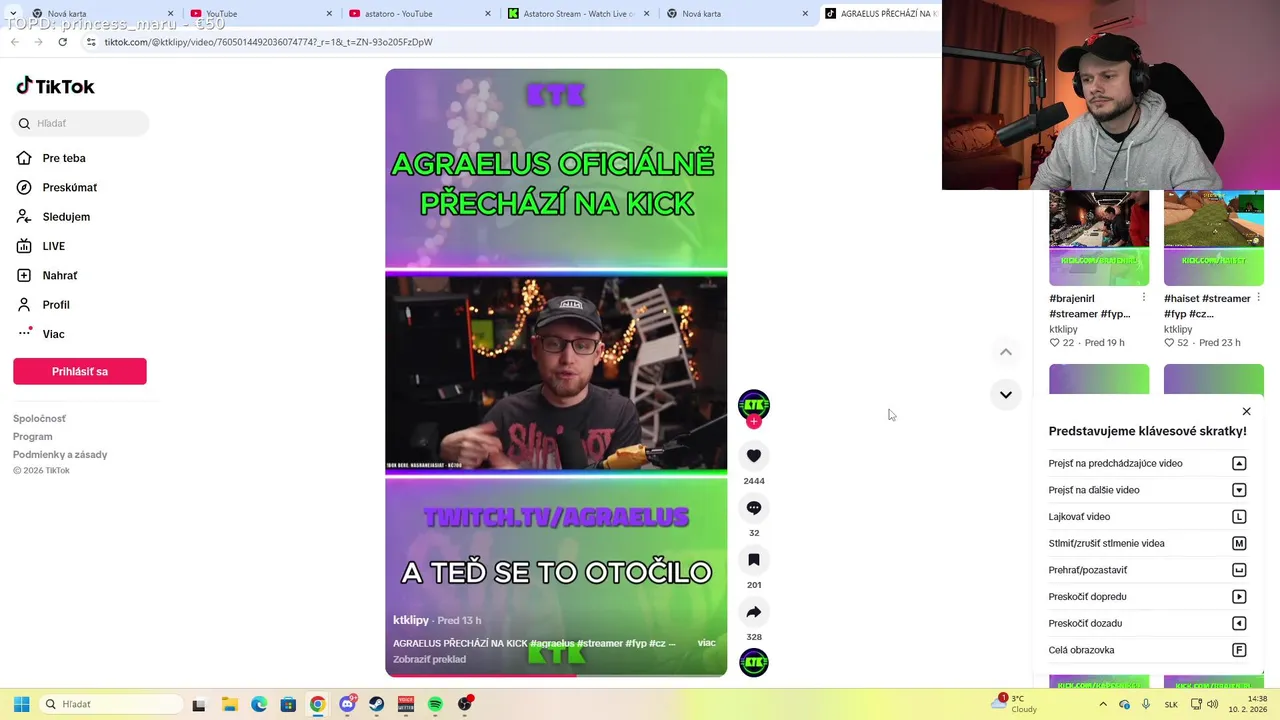This screenshot has height=720, width=1280.
Task: Like the #haiset video with 52 hearts
Action: [x=1169, y=343]
